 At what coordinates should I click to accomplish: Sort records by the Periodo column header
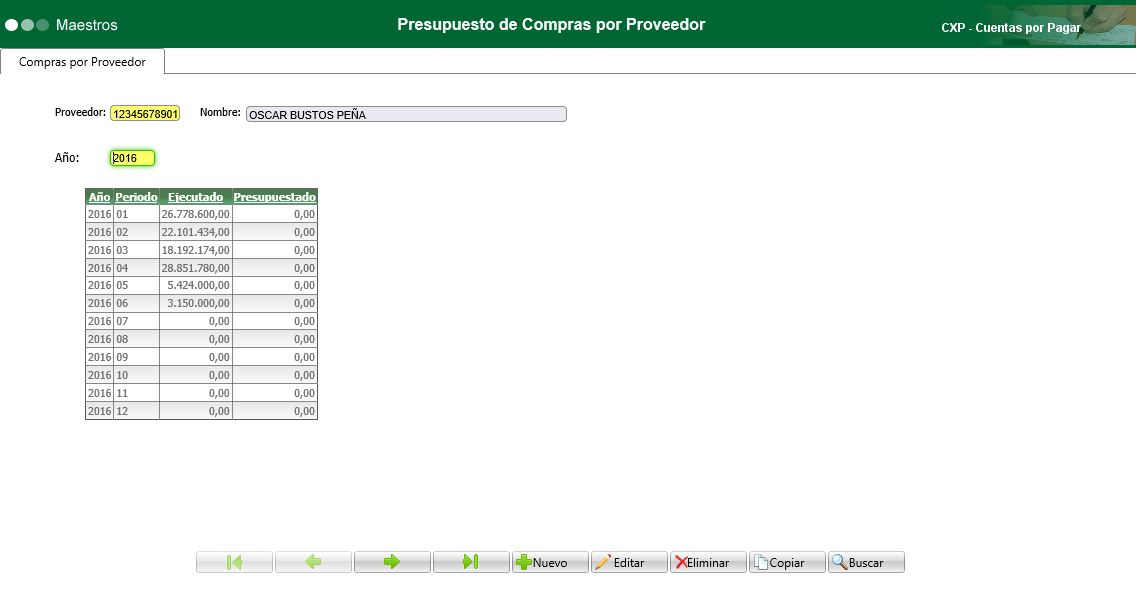coord(136,196)
